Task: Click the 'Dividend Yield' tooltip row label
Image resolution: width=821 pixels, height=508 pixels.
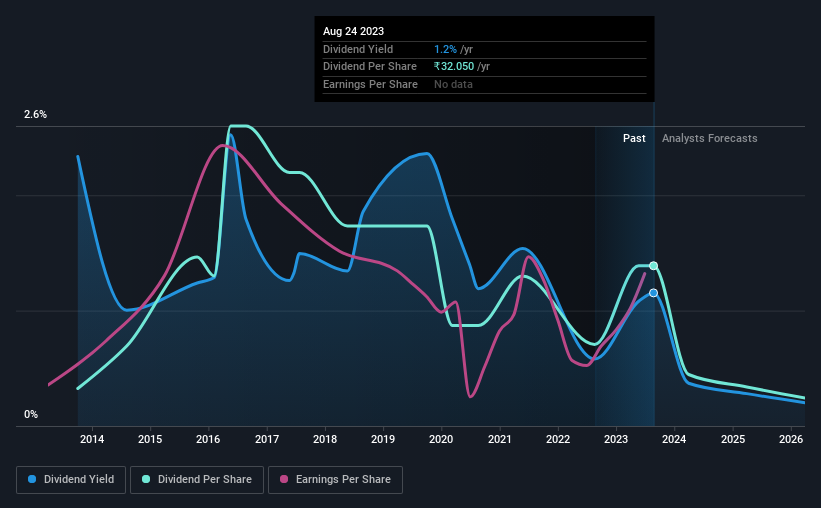Action: point(358,49)
